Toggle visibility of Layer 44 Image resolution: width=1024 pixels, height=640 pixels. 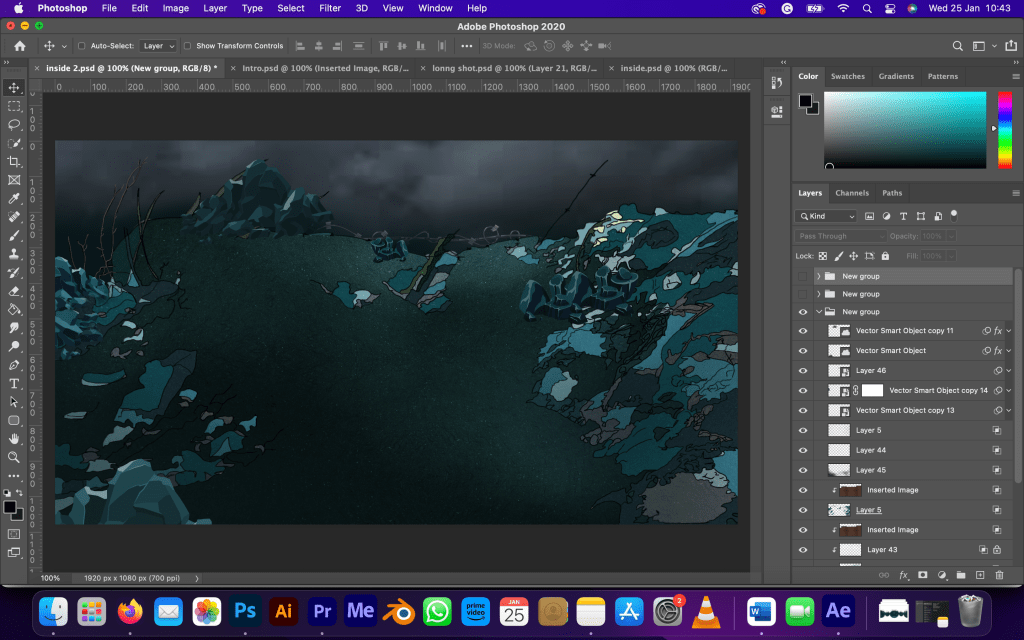(x=802, y=450)
